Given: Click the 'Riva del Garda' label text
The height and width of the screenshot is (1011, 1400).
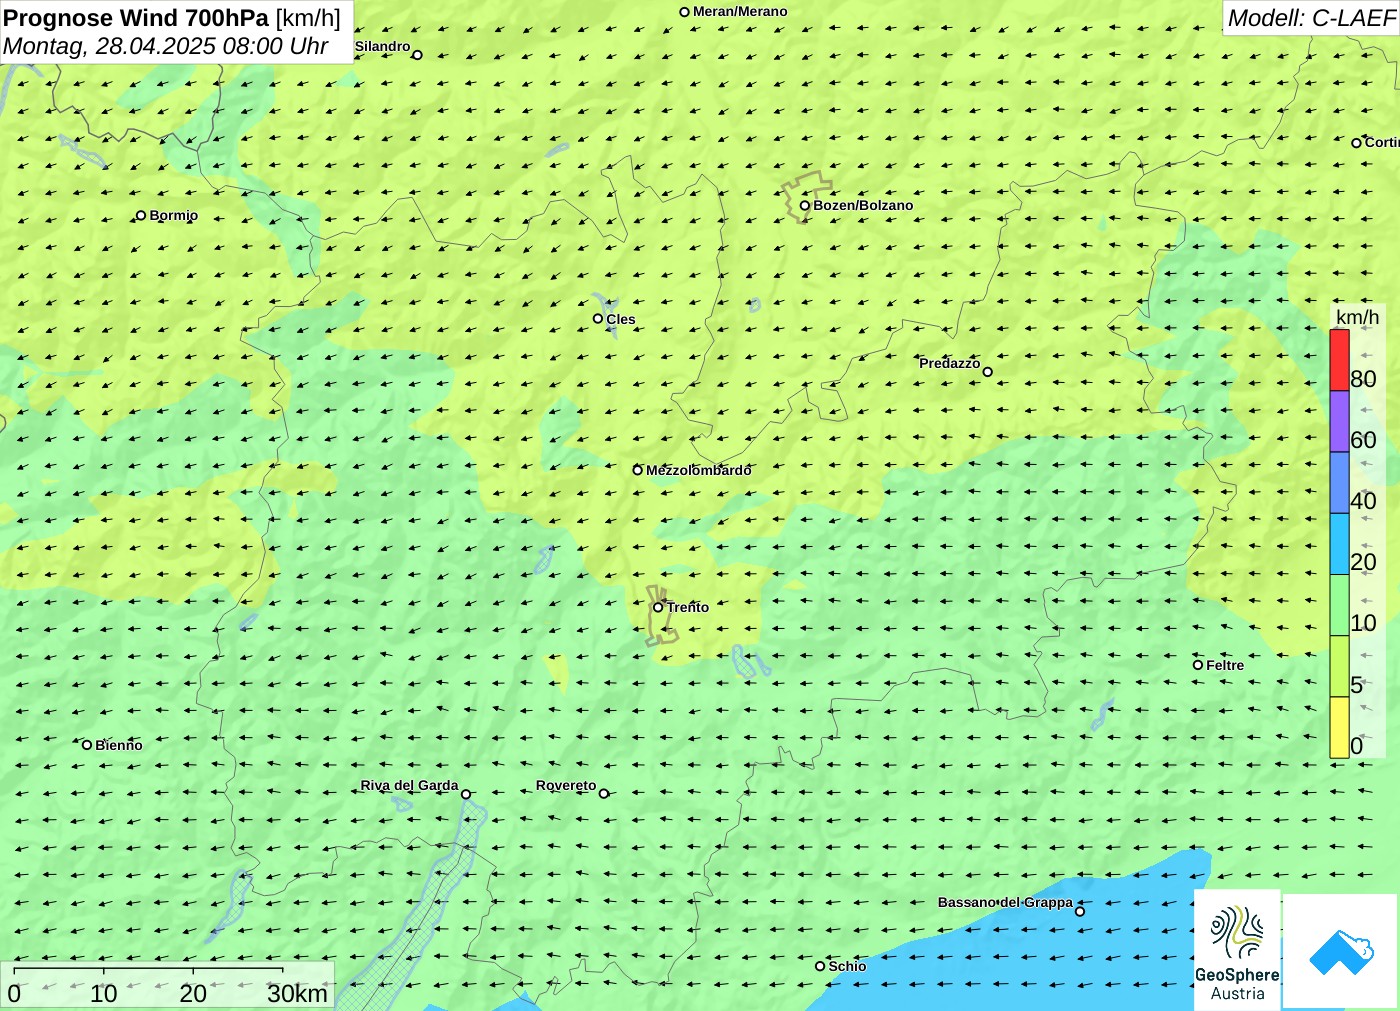Looking at the screenshot, I should pyautogui.click(x=409, y=785).
